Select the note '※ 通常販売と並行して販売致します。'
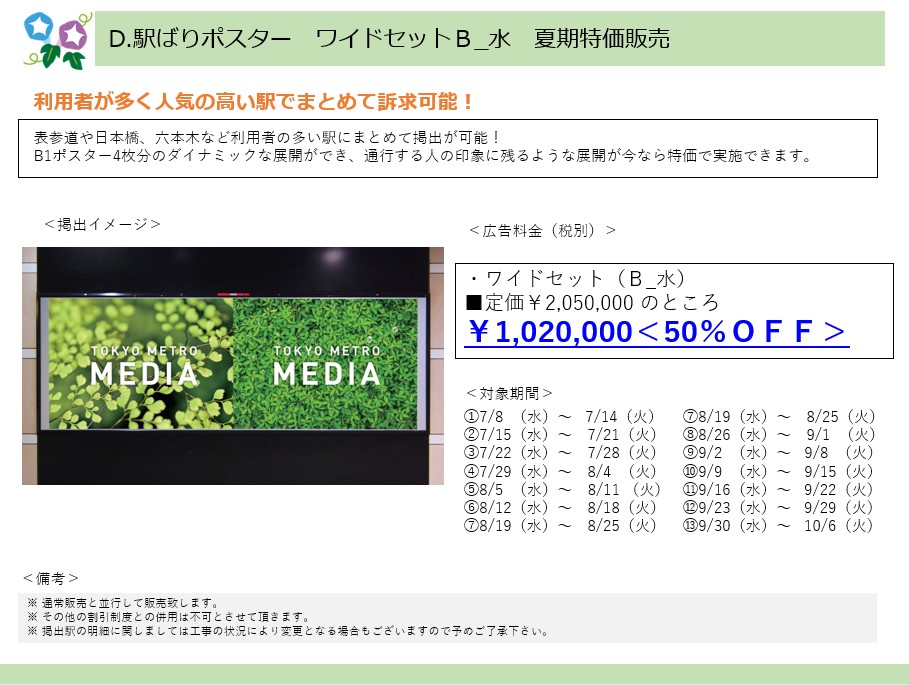Screen dimensions: 909x685 tap(123, 603)
